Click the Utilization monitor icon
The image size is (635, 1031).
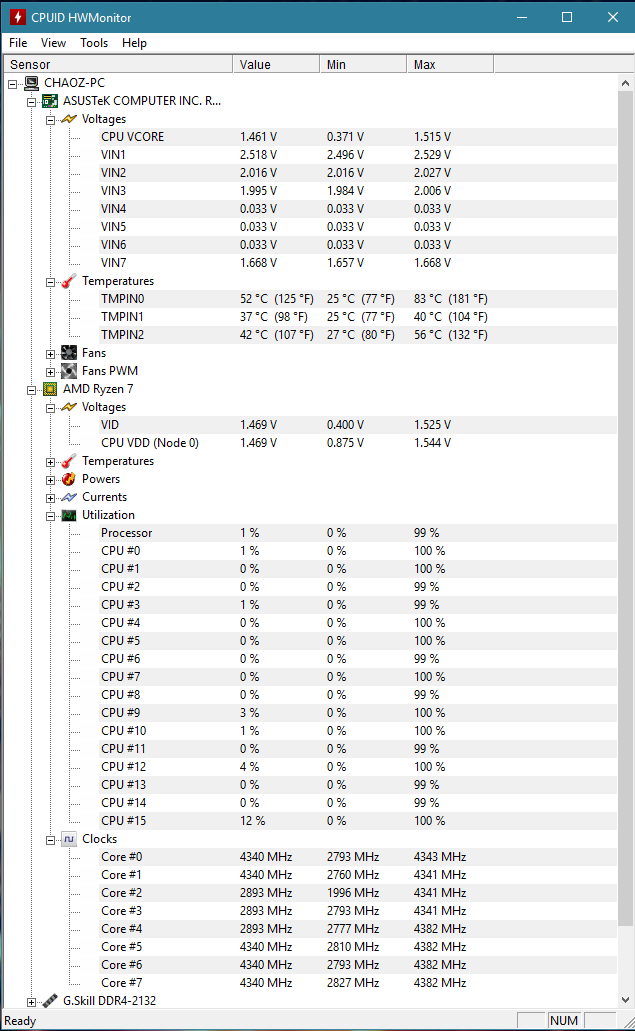point(69,515)
